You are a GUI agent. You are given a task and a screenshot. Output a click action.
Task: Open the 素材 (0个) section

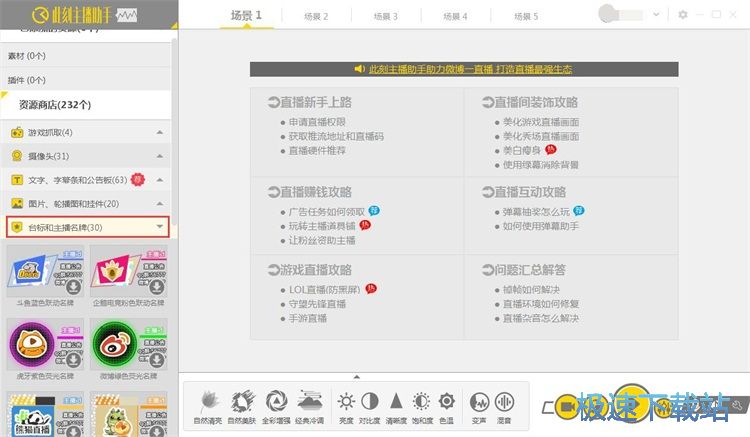tap(86, 56)
